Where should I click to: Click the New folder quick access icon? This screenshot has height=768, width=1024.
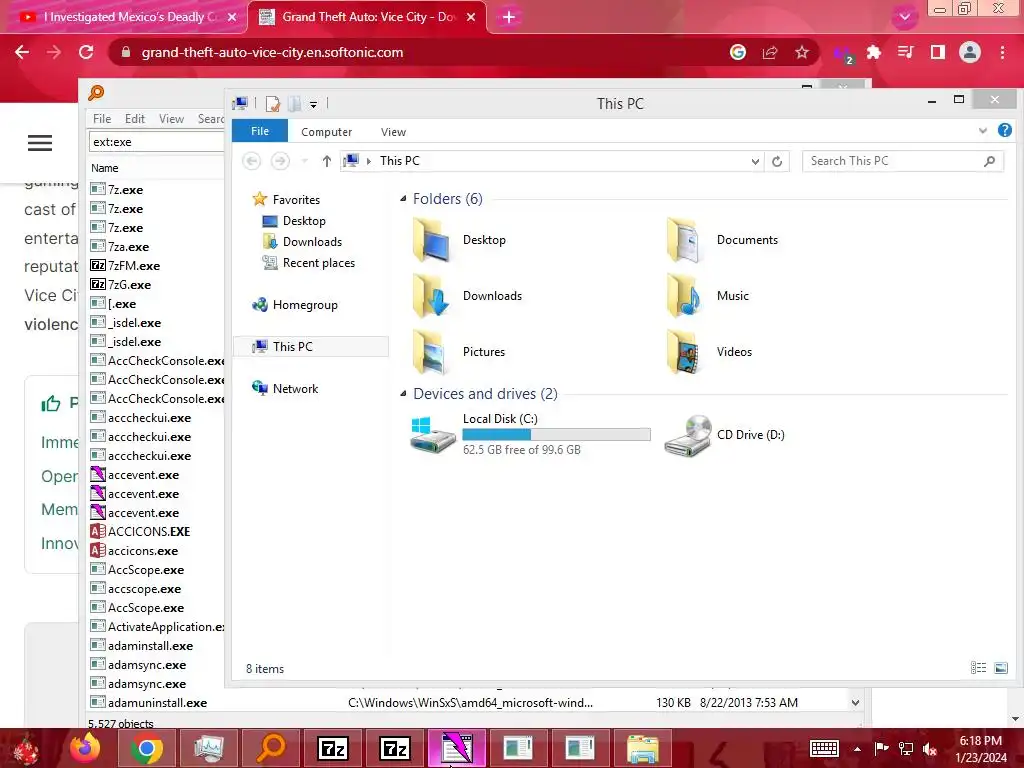click(295, 104)
